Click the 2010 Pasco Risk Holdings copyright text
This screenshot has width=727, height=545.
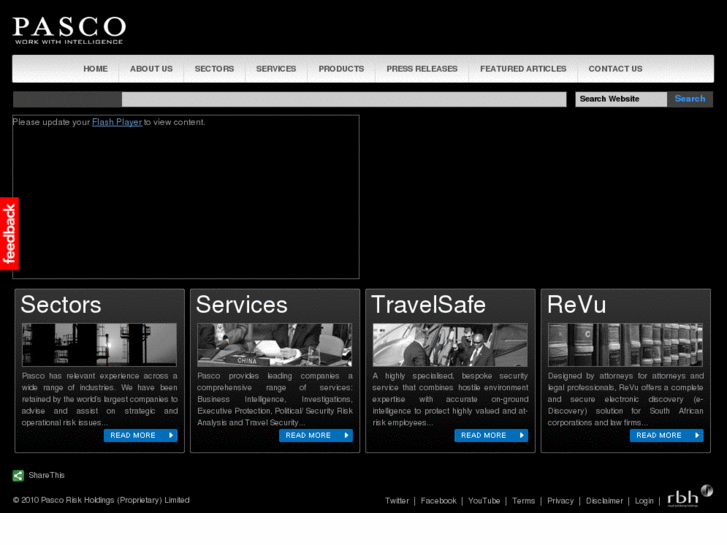(x=101, y=500)
